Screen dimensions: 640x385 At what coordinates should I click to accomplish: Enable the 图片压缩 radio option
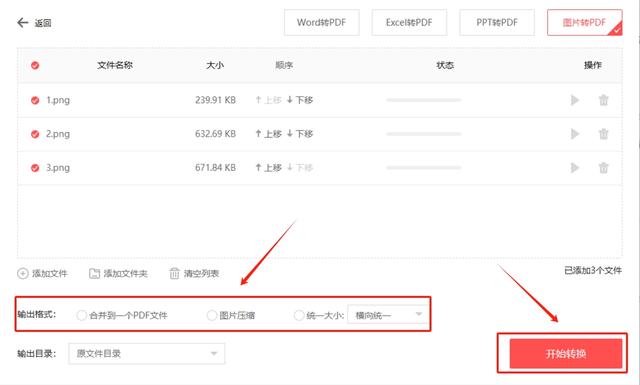pos(211,315)
